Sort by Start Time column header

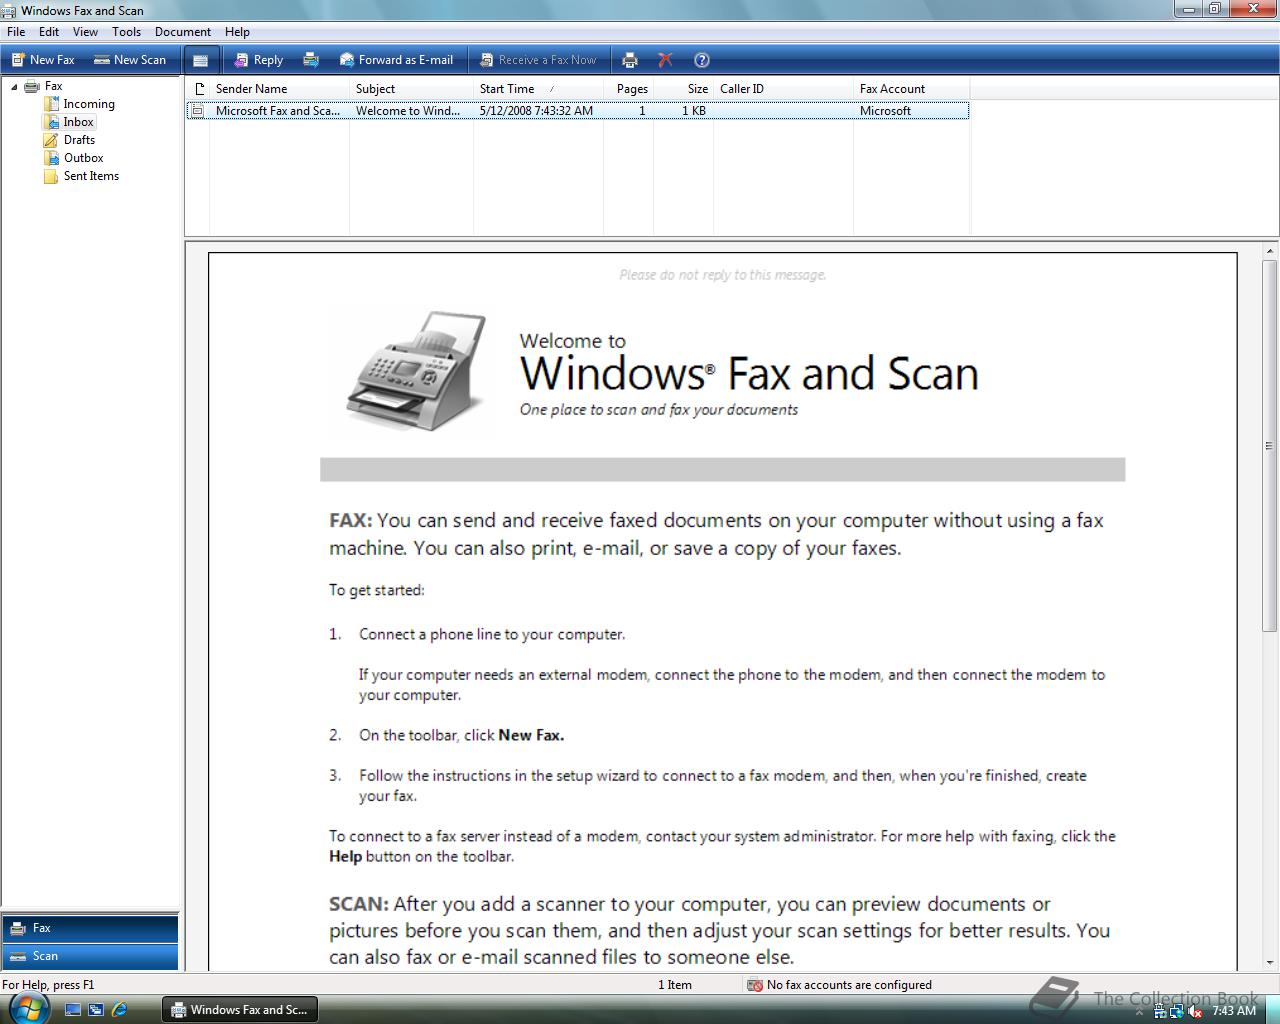(x=538, y=89)
